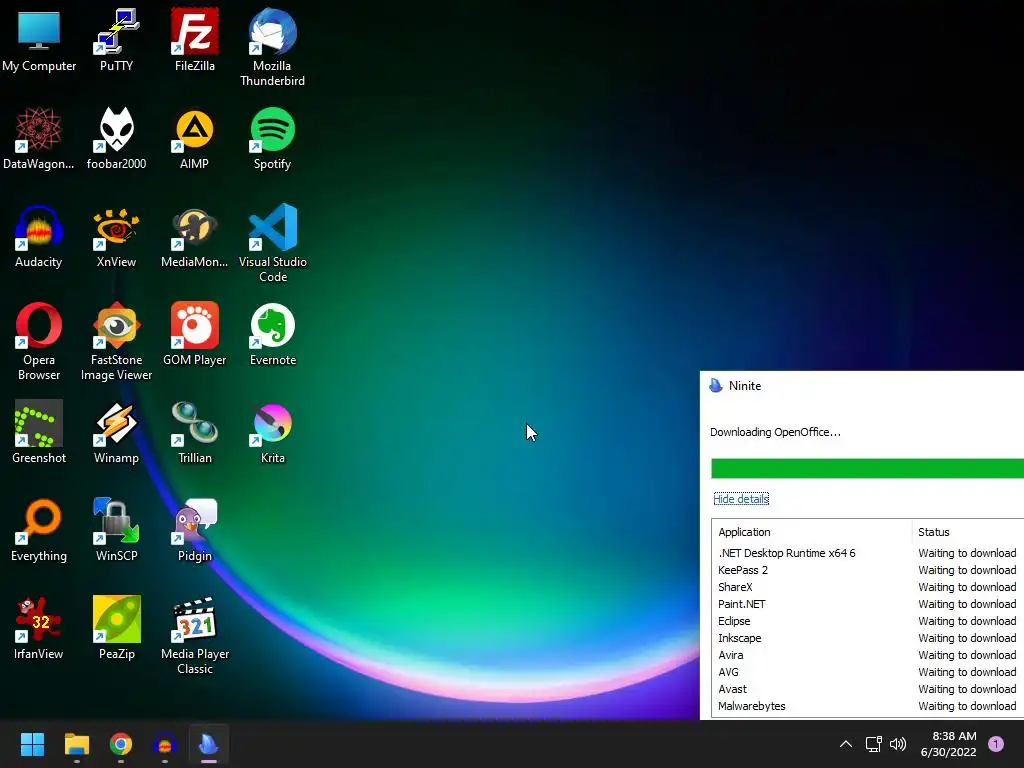Click the Downloading OpenOffice status text
The height and width of the screenshot is (768, 1024).
[775, 432]
